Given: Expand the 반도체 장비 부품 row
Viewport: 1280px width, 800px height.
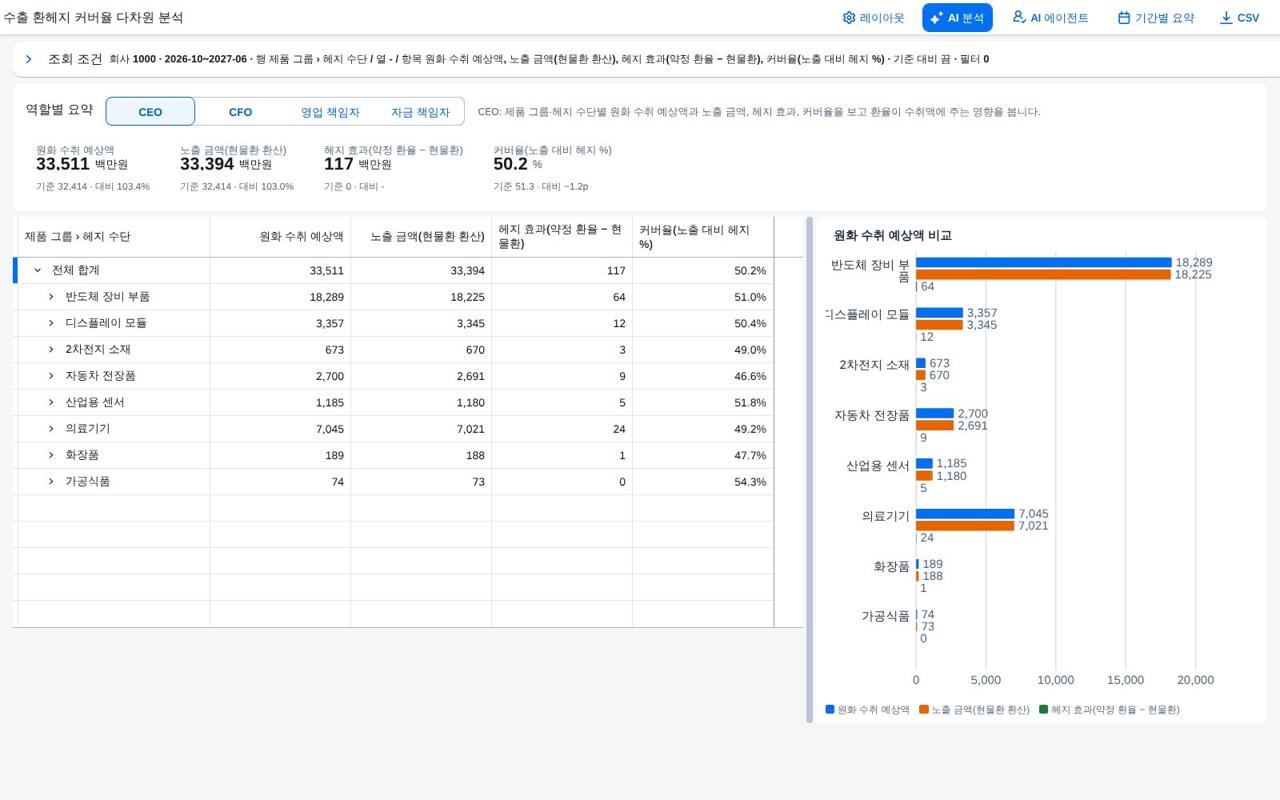Looking at the screenshot, I should 51,297.
